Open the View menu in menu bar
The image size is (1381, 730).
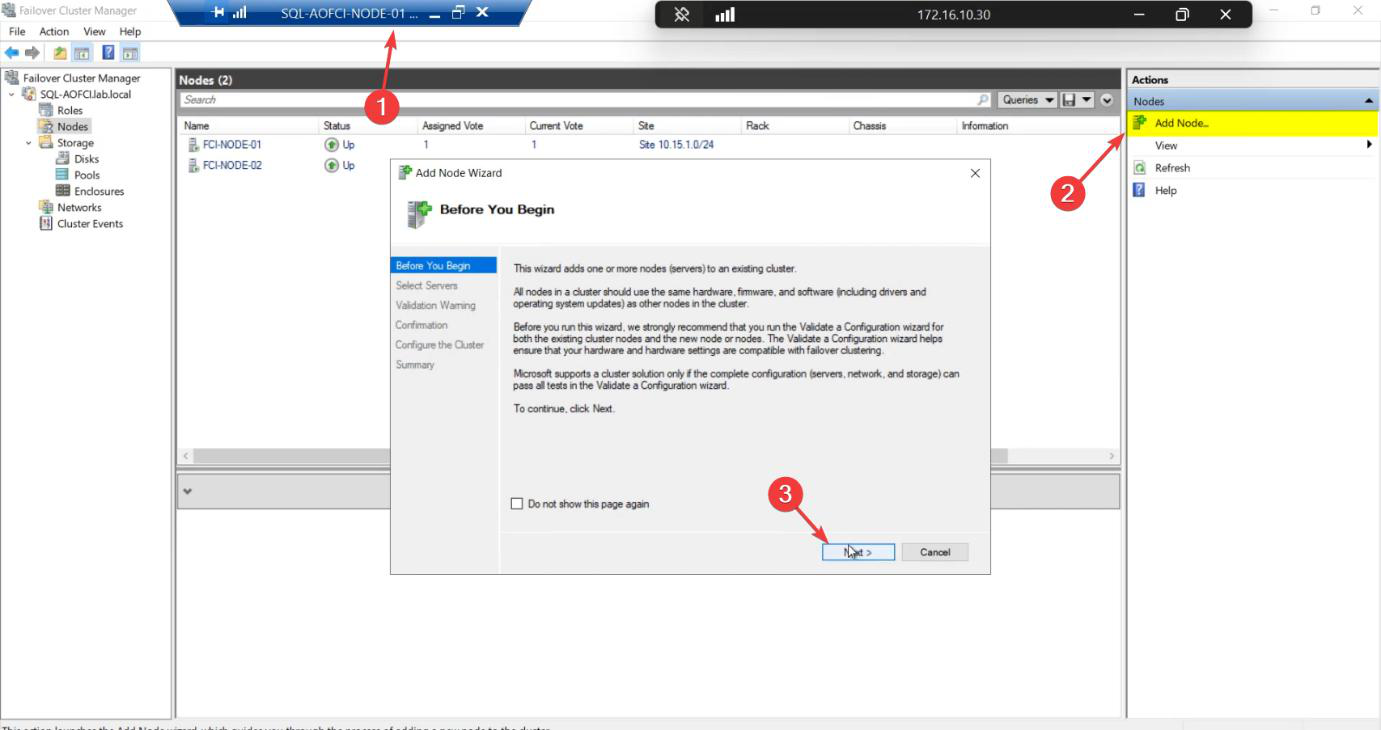[x=94, y=32]
